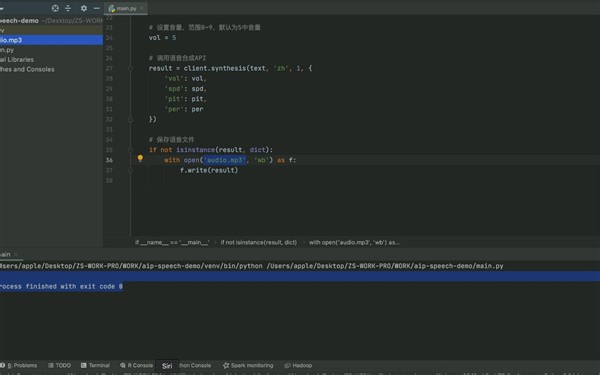The width and height of the screenshot is (600, 375).
Task: Click the 'spd': spd dictionary entry
Action: (186, 89)
